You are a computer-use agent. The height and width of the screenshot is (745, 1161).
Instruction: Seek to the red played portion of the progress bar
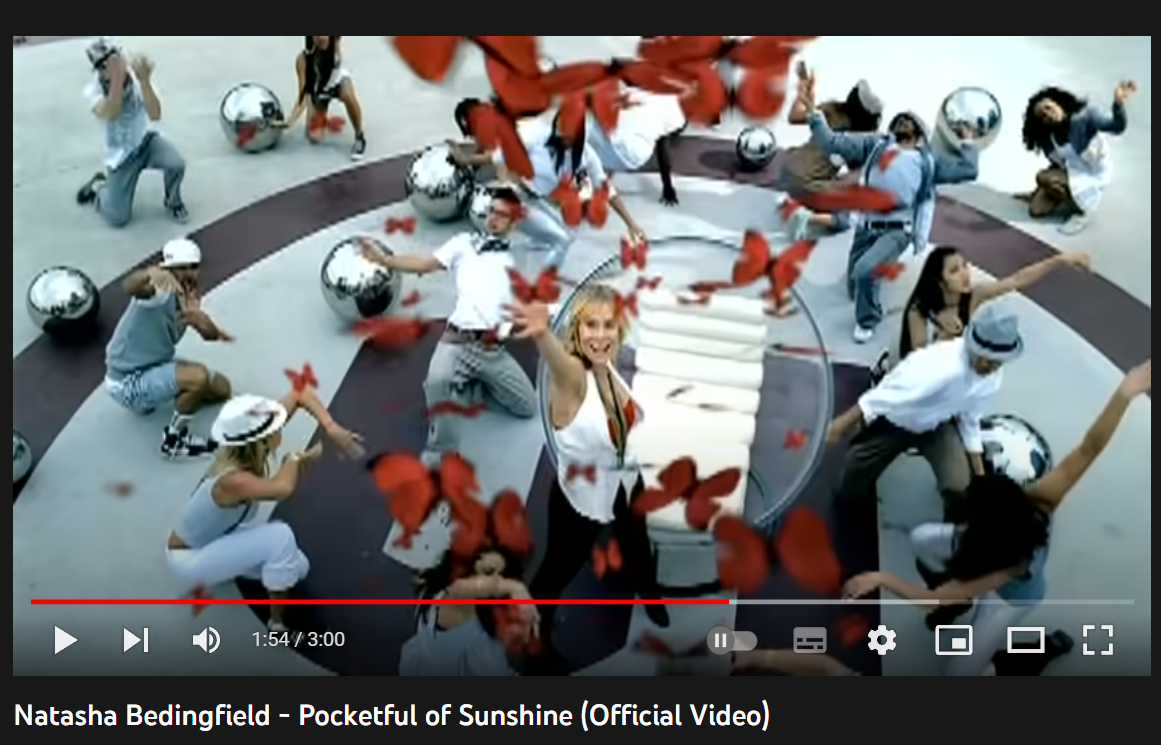click(x=379, y=601)
